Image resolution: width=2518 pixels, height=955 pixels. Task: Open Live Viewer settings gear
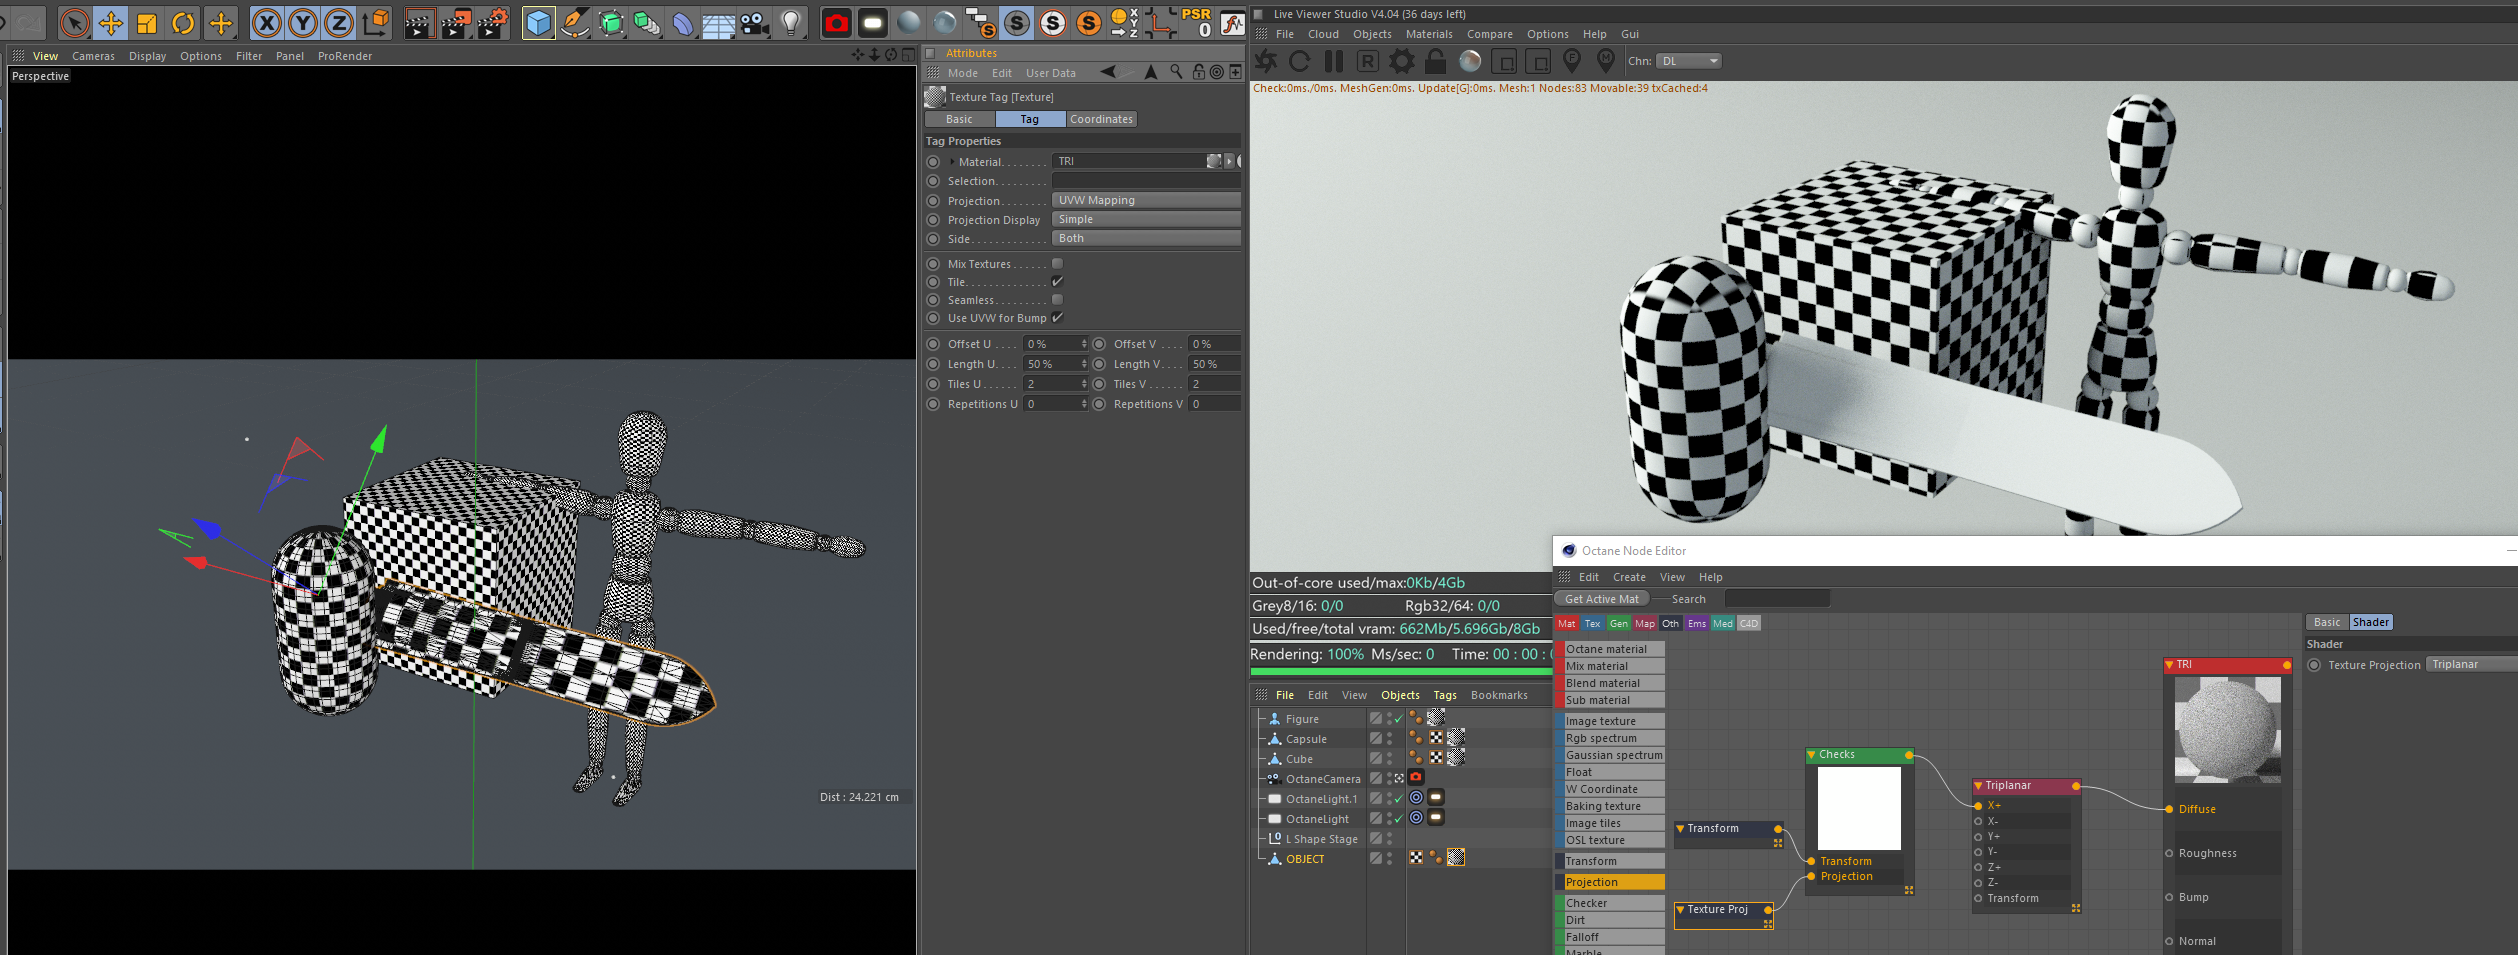[x=1402, y=62]
